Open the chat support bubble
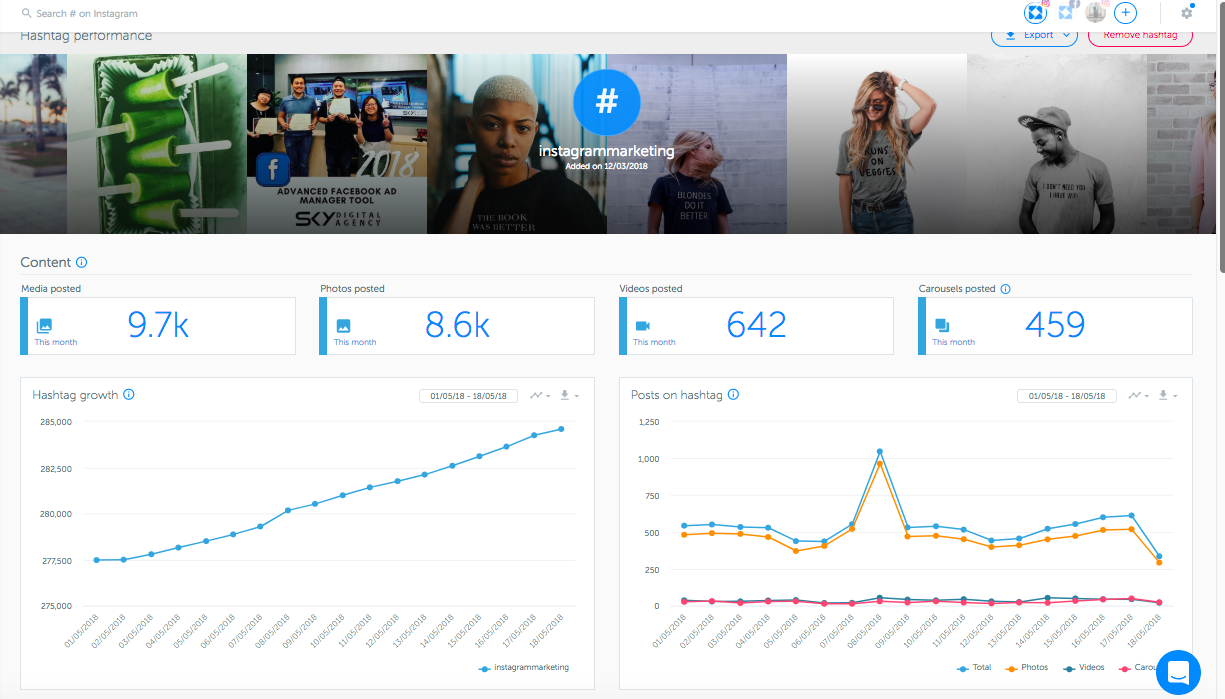 [1178, 672]
